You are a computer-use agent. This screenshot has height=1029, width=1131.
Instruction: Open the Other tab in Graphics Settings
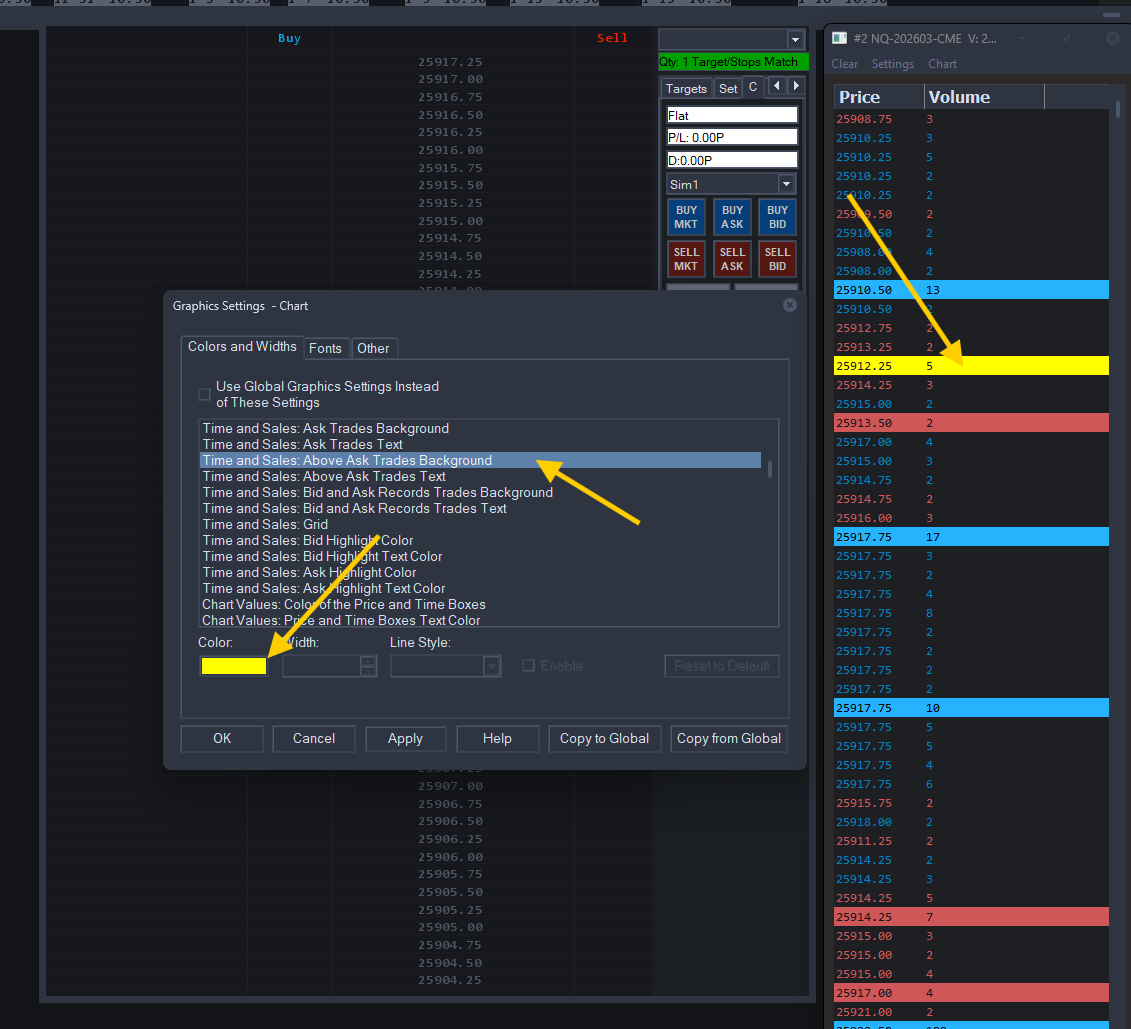tap(373, 348)
